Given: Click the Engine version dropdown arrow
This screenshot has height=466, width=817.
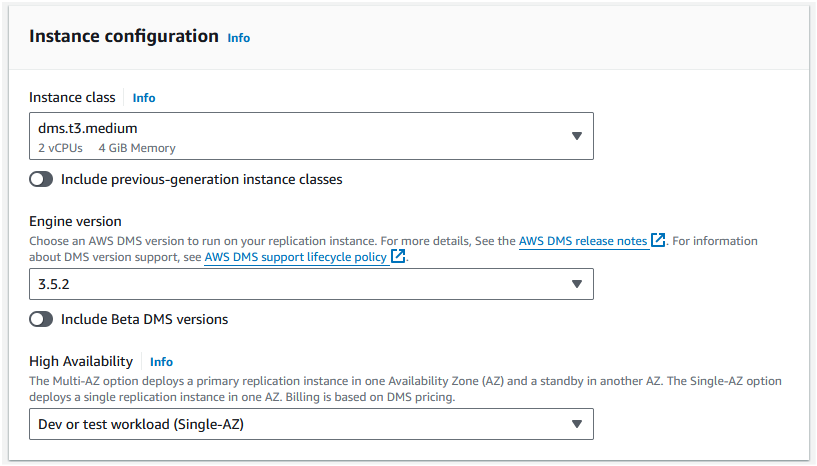Looking at the screenshot, I should [x=577, y=284].
